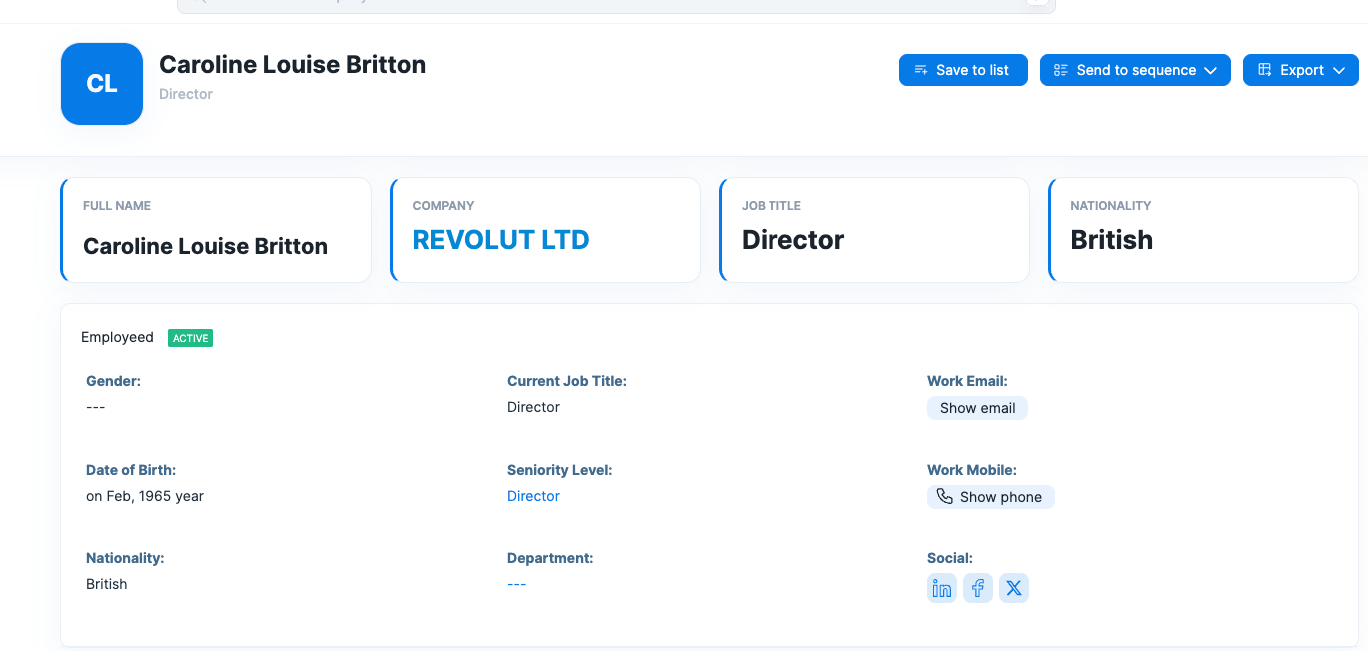Click the ACTIVE status badge

(x=190, y=338)
